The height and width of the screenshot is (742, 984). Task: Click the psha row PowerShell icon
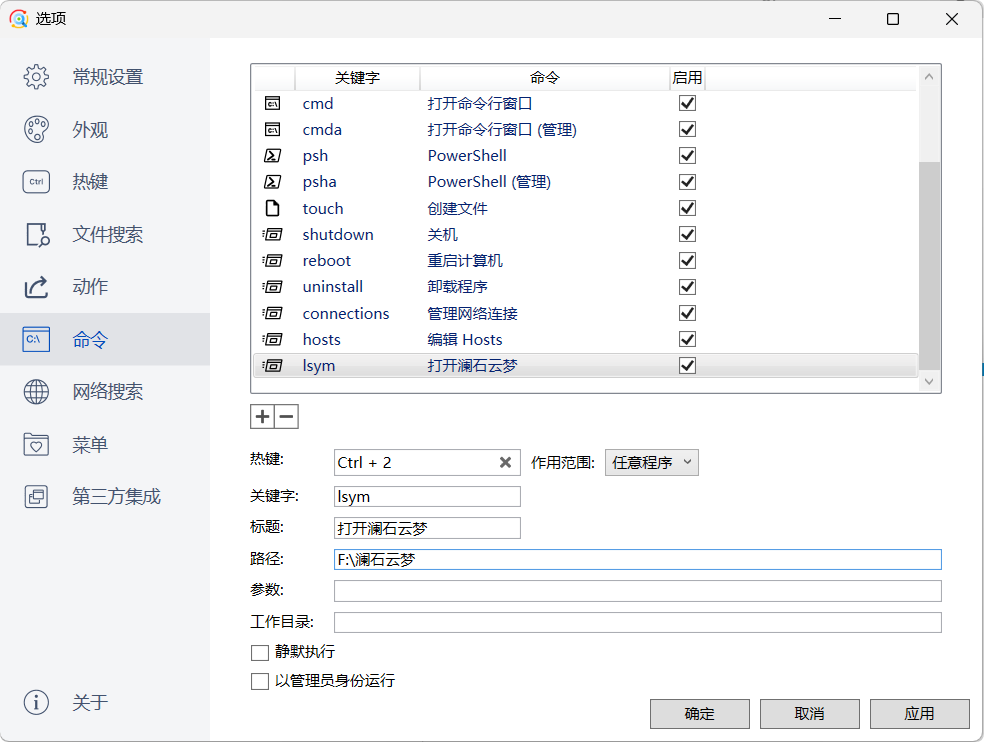[x=272, y=181]
